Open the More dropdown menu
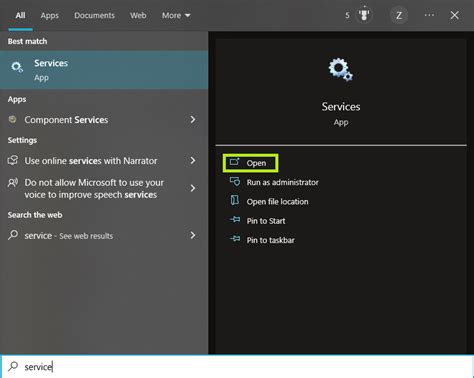This screenshot has height=378, width=474. [x=176, y=15]
